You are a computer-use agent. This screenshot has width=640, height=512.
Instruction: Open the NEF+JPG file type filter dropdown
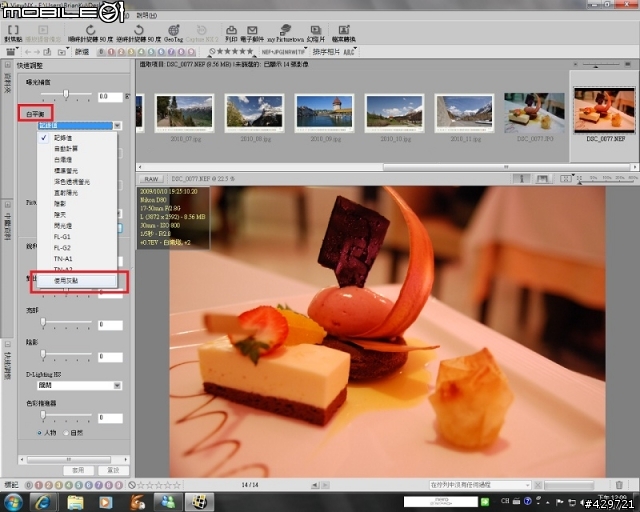[284, 52]
